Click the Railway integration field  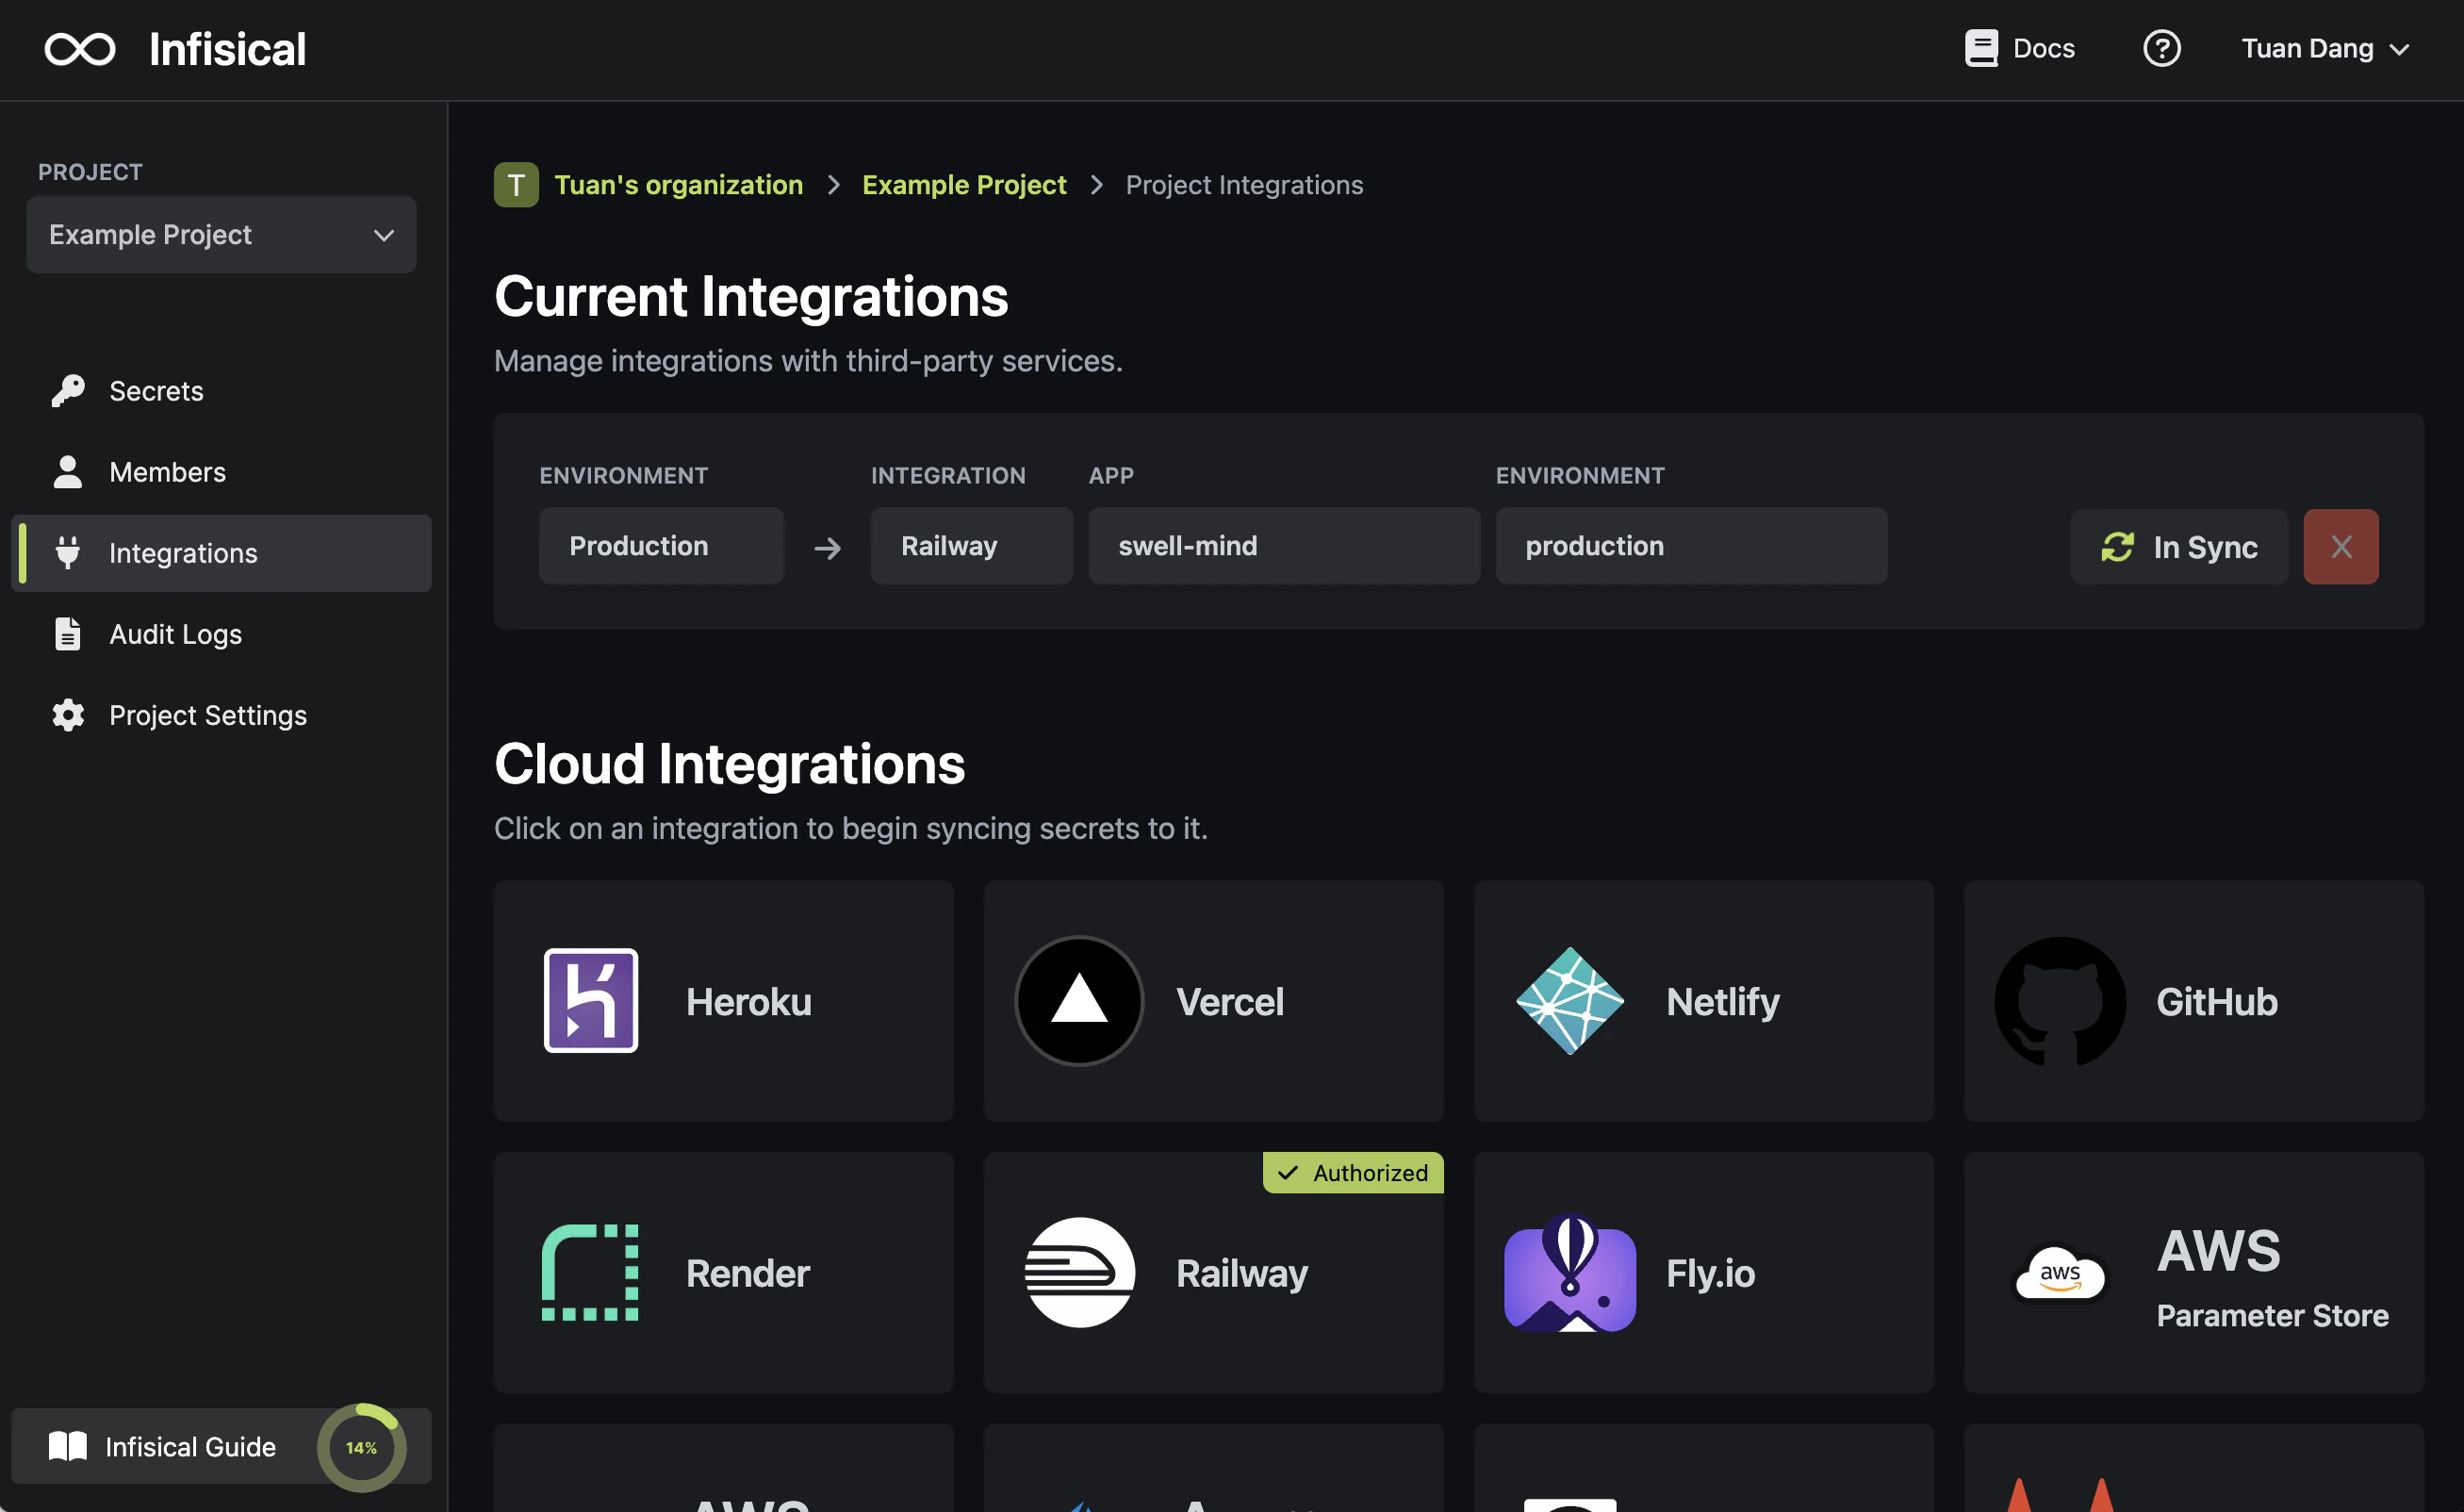[x=972, y=546]
